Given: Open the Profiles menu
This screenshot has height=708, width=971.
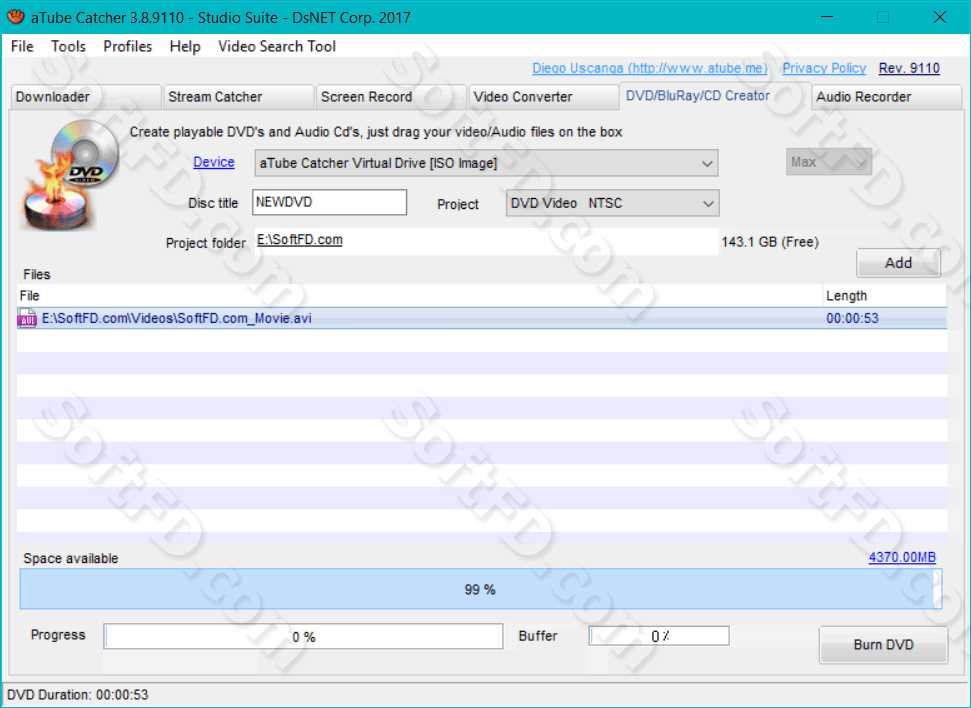Looking at the screenshot, I should 128,46.
